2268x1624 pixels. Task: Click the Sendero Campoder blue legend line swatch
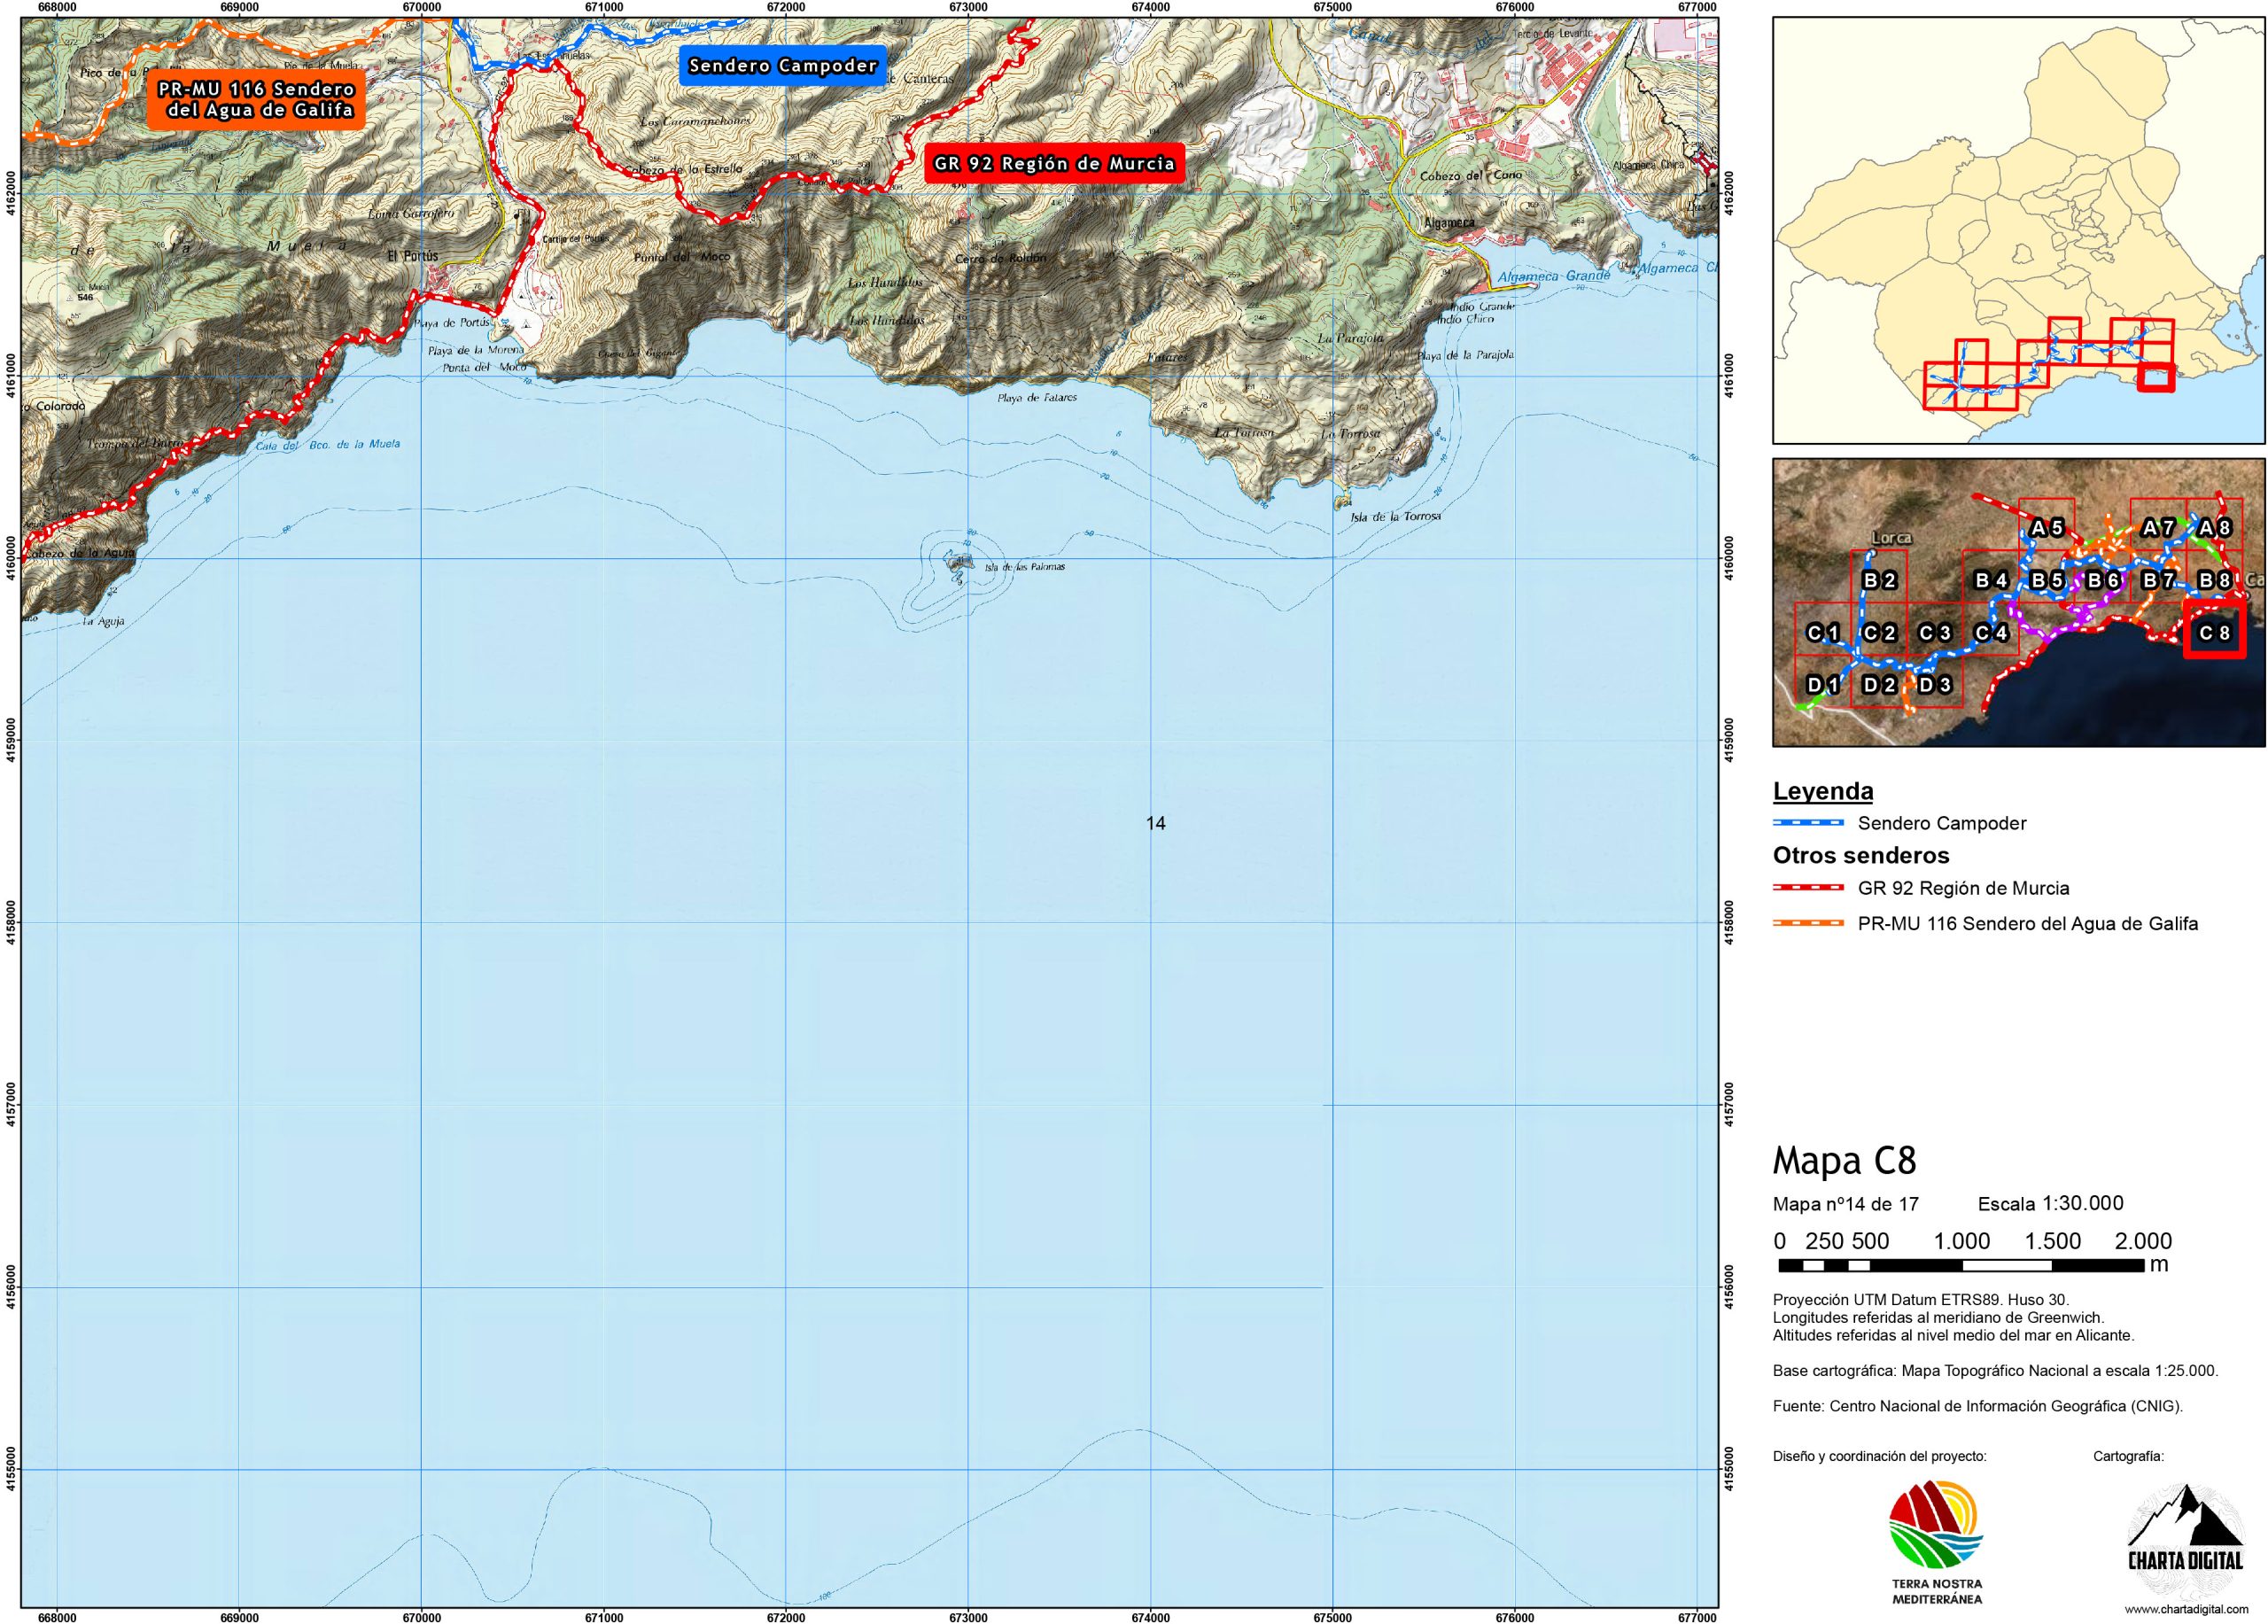tap(1808, 823)
